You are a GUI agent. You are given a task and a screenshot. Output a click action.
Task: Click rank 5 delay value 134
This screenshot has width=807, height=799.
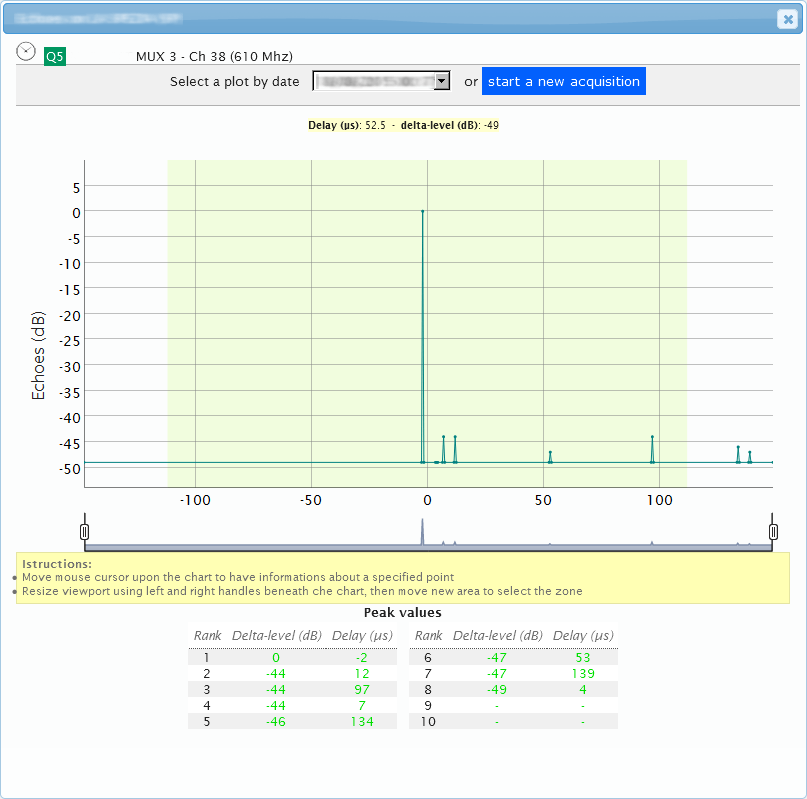pyautogui.click(x=362, y=721)
